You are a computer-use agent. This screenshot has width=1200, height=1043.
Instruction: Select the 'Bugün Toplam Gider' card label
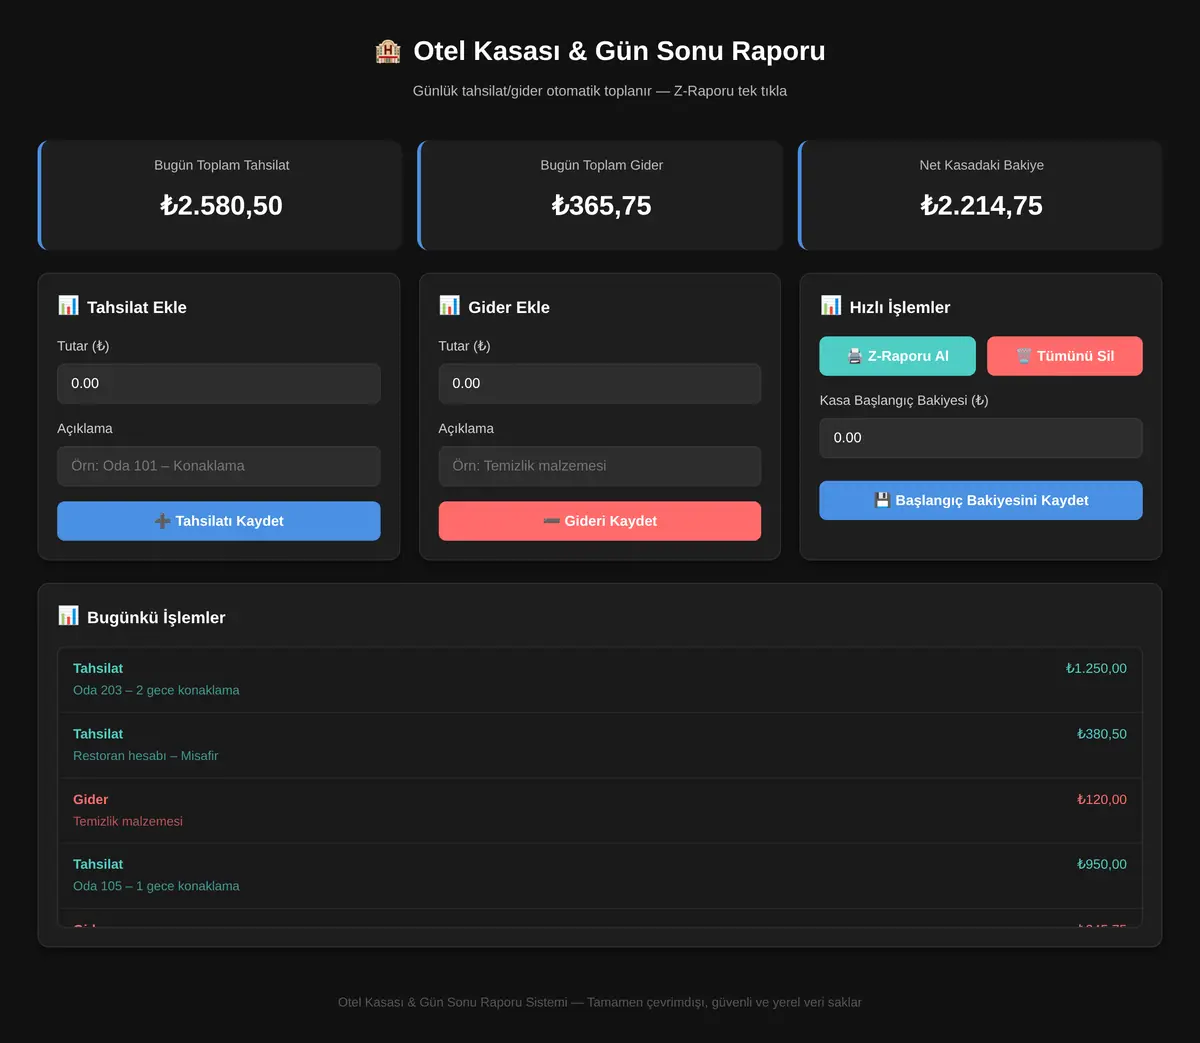click(x=602, y=165)
